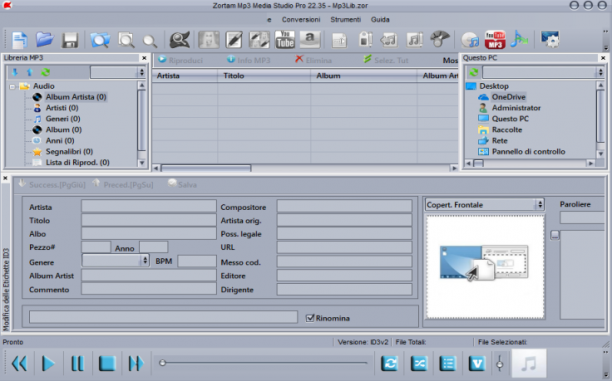Toggle the repeat mode button
Image resolution: width=612 pixels, height=381 pixels.
390,363
